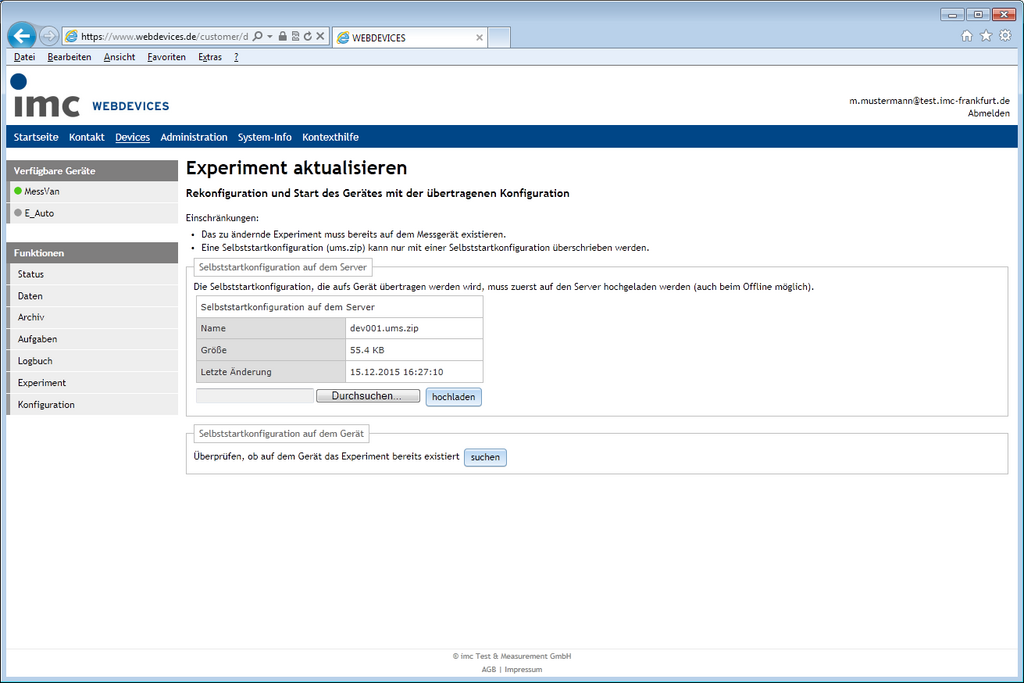Expand the address bar search dropdown arrow
Screen dimensions: 1024x683
[x=269, y=36]
